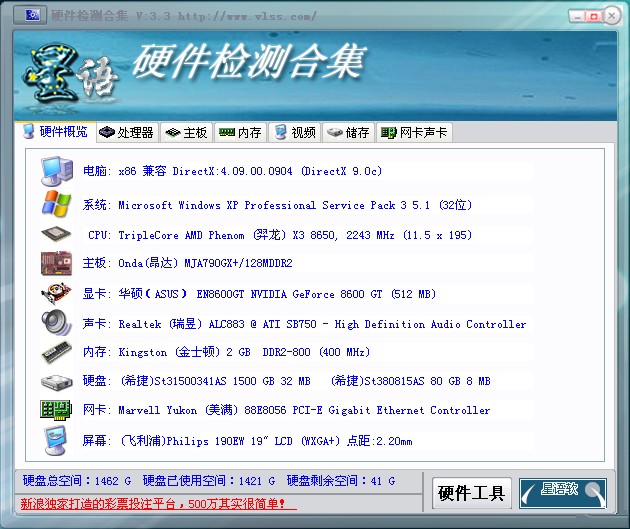Click the 硬盘总空间 1462 G status text
Screen dimensions: 630x529
[77, 480]
